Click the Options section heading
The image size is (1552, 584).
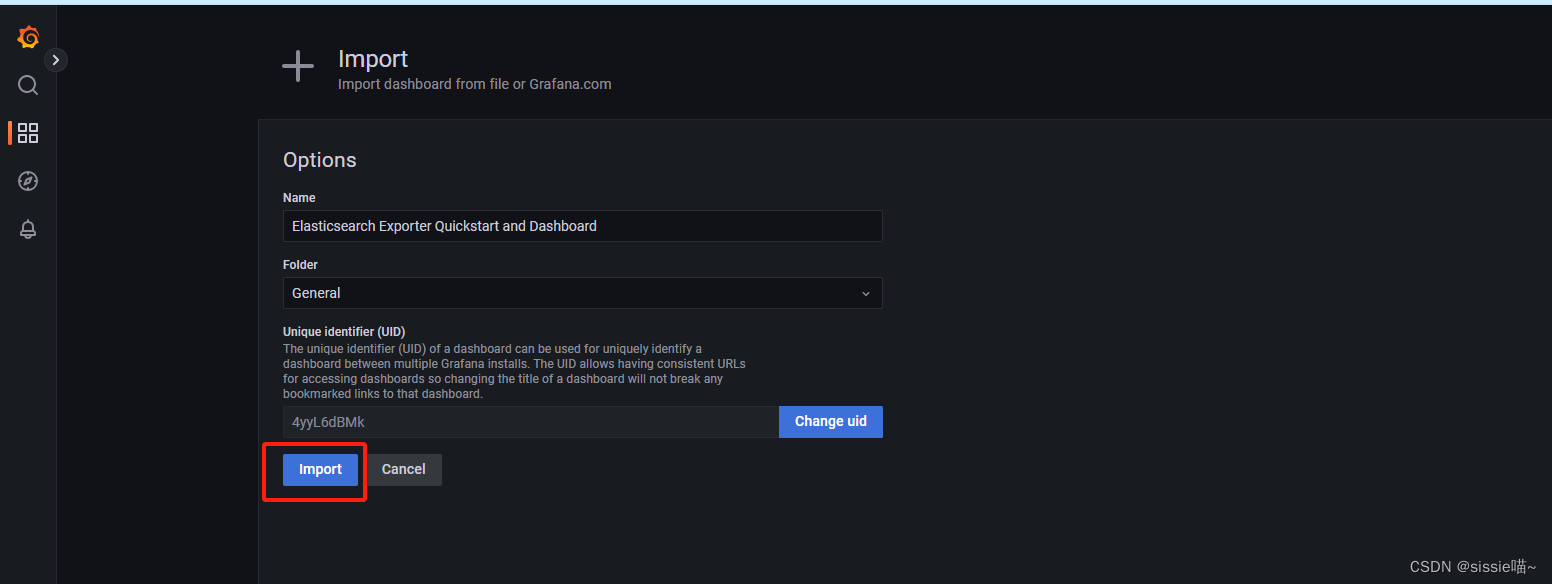[319, 159]
